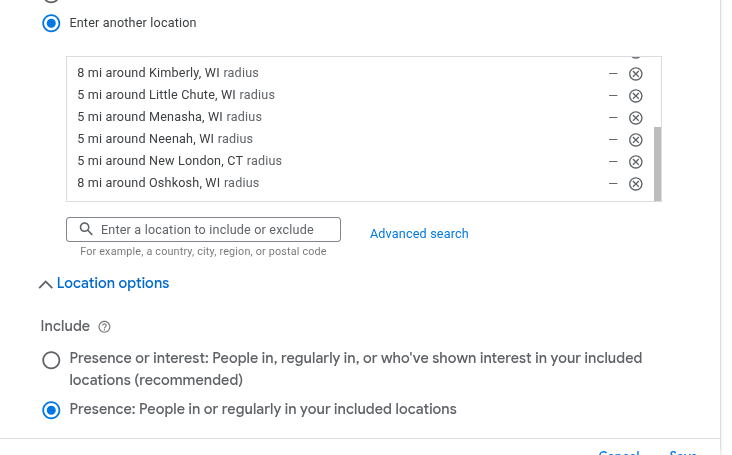Click the Include help question mark icon
Screen dimensions: 732x455
tap(105, 327)
